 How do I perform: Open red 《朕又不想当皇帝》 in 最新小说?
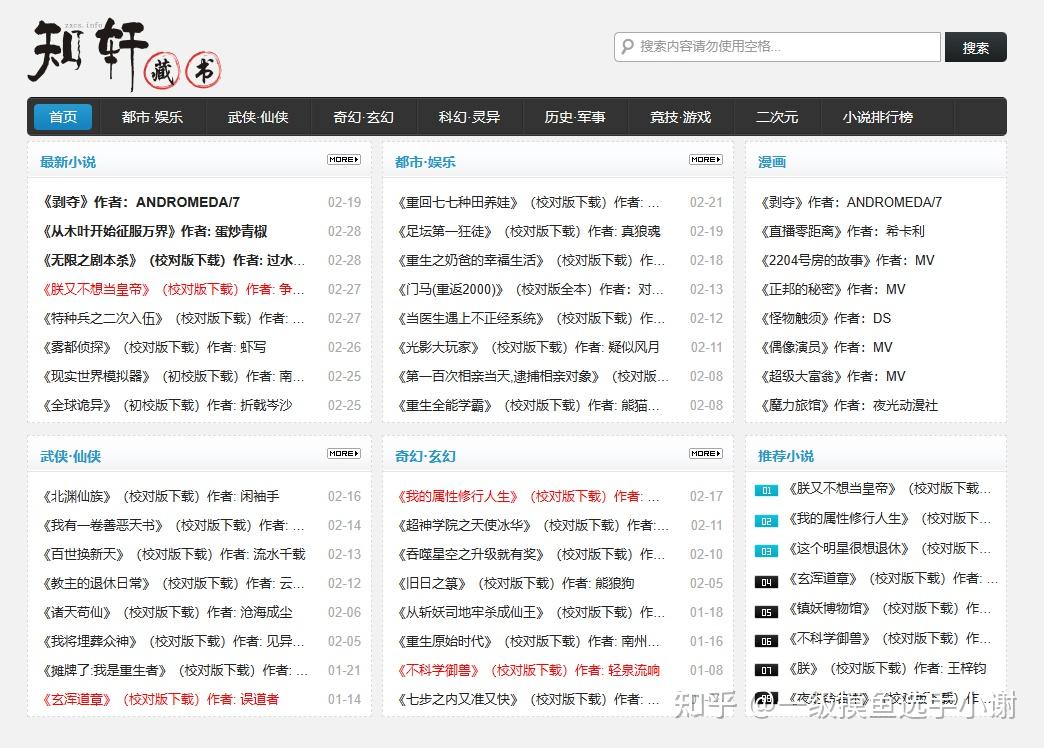point(173,290)
